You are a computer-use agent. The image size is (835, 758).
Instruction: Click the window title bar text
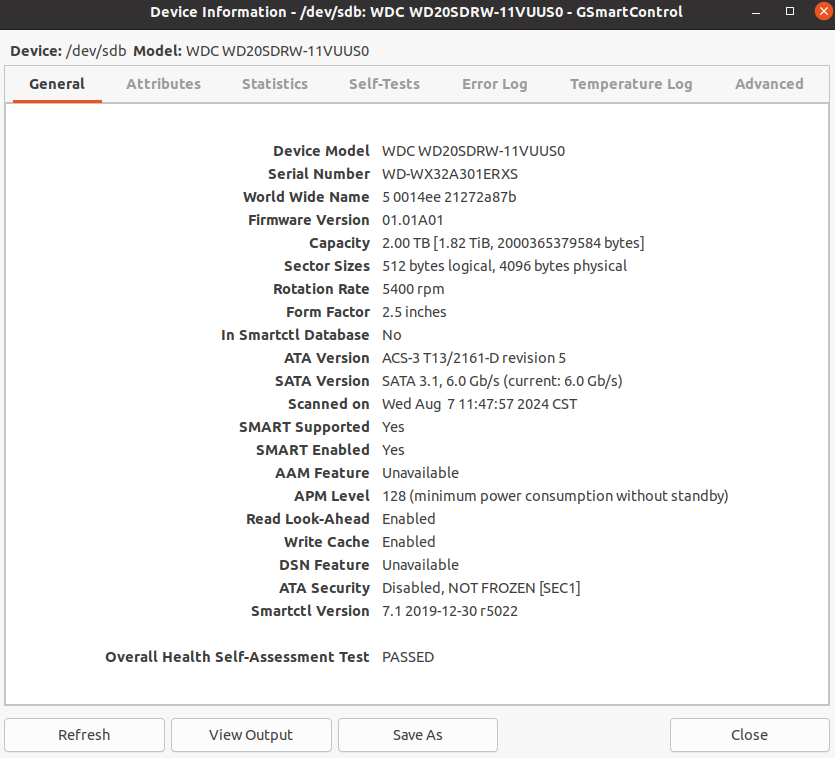point(416,12)
